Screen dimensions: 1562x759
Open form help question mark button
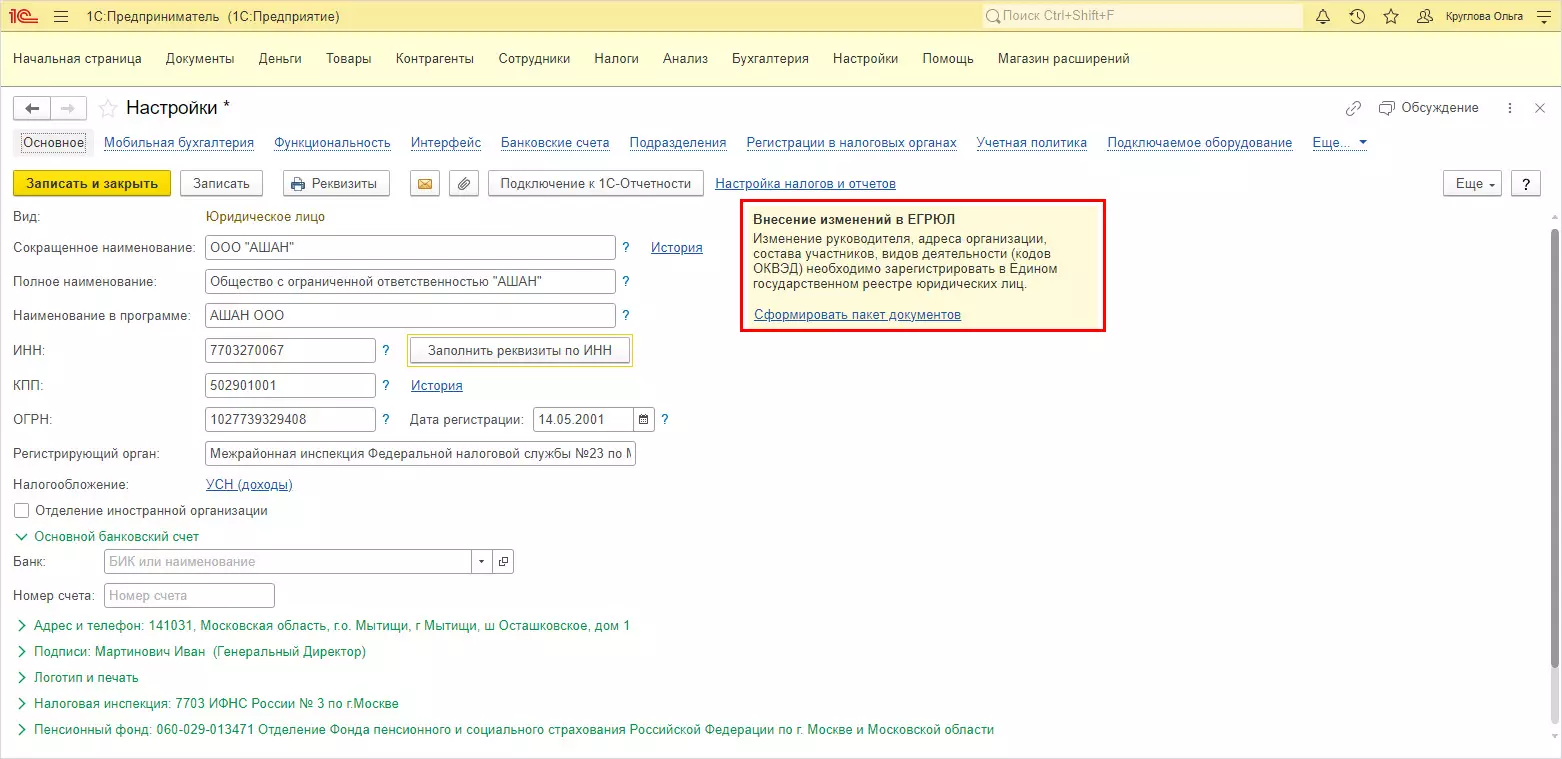[x=1525, y=183]
